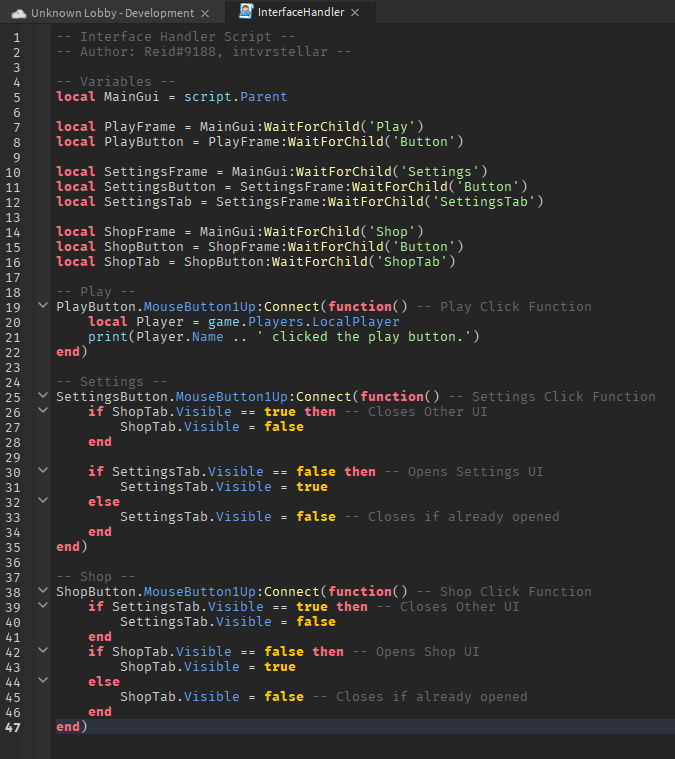Click line number 47 in the gutter
Image resolution: width=675 pixels, height=759 pixels.
13,728
